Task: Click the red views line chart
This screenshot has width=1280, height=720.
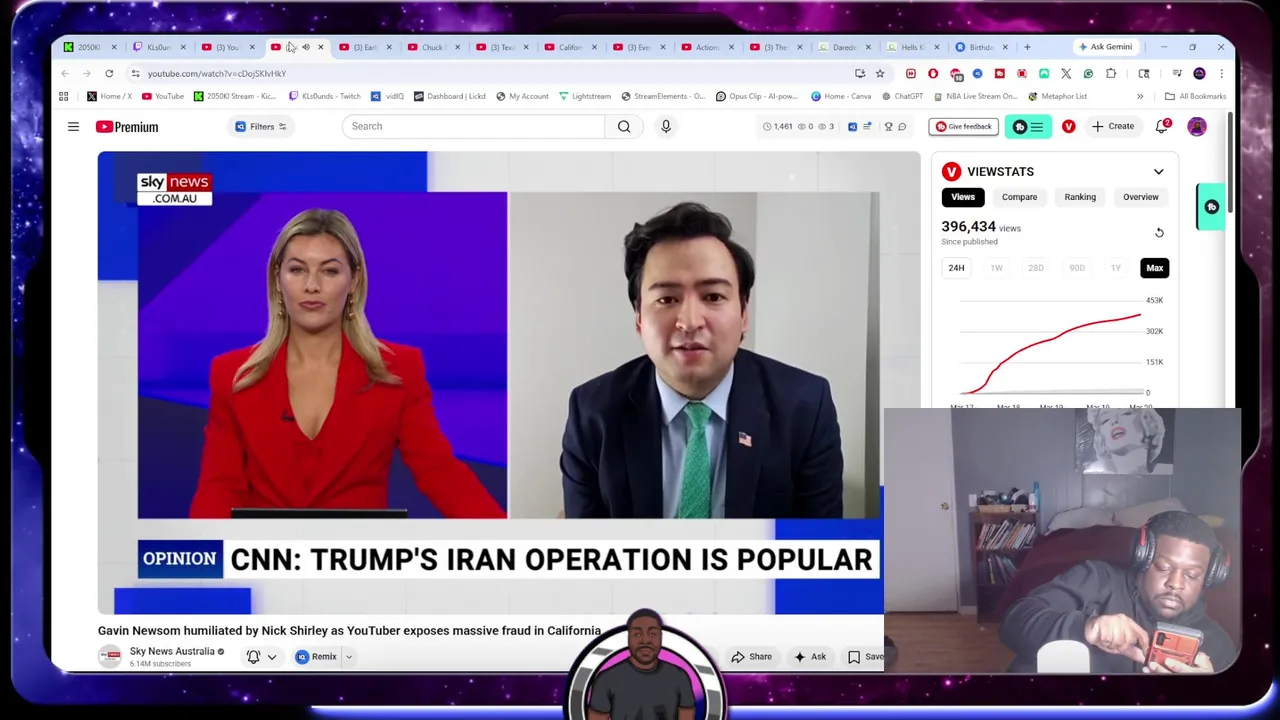Action: click(x=1051, y=352)
